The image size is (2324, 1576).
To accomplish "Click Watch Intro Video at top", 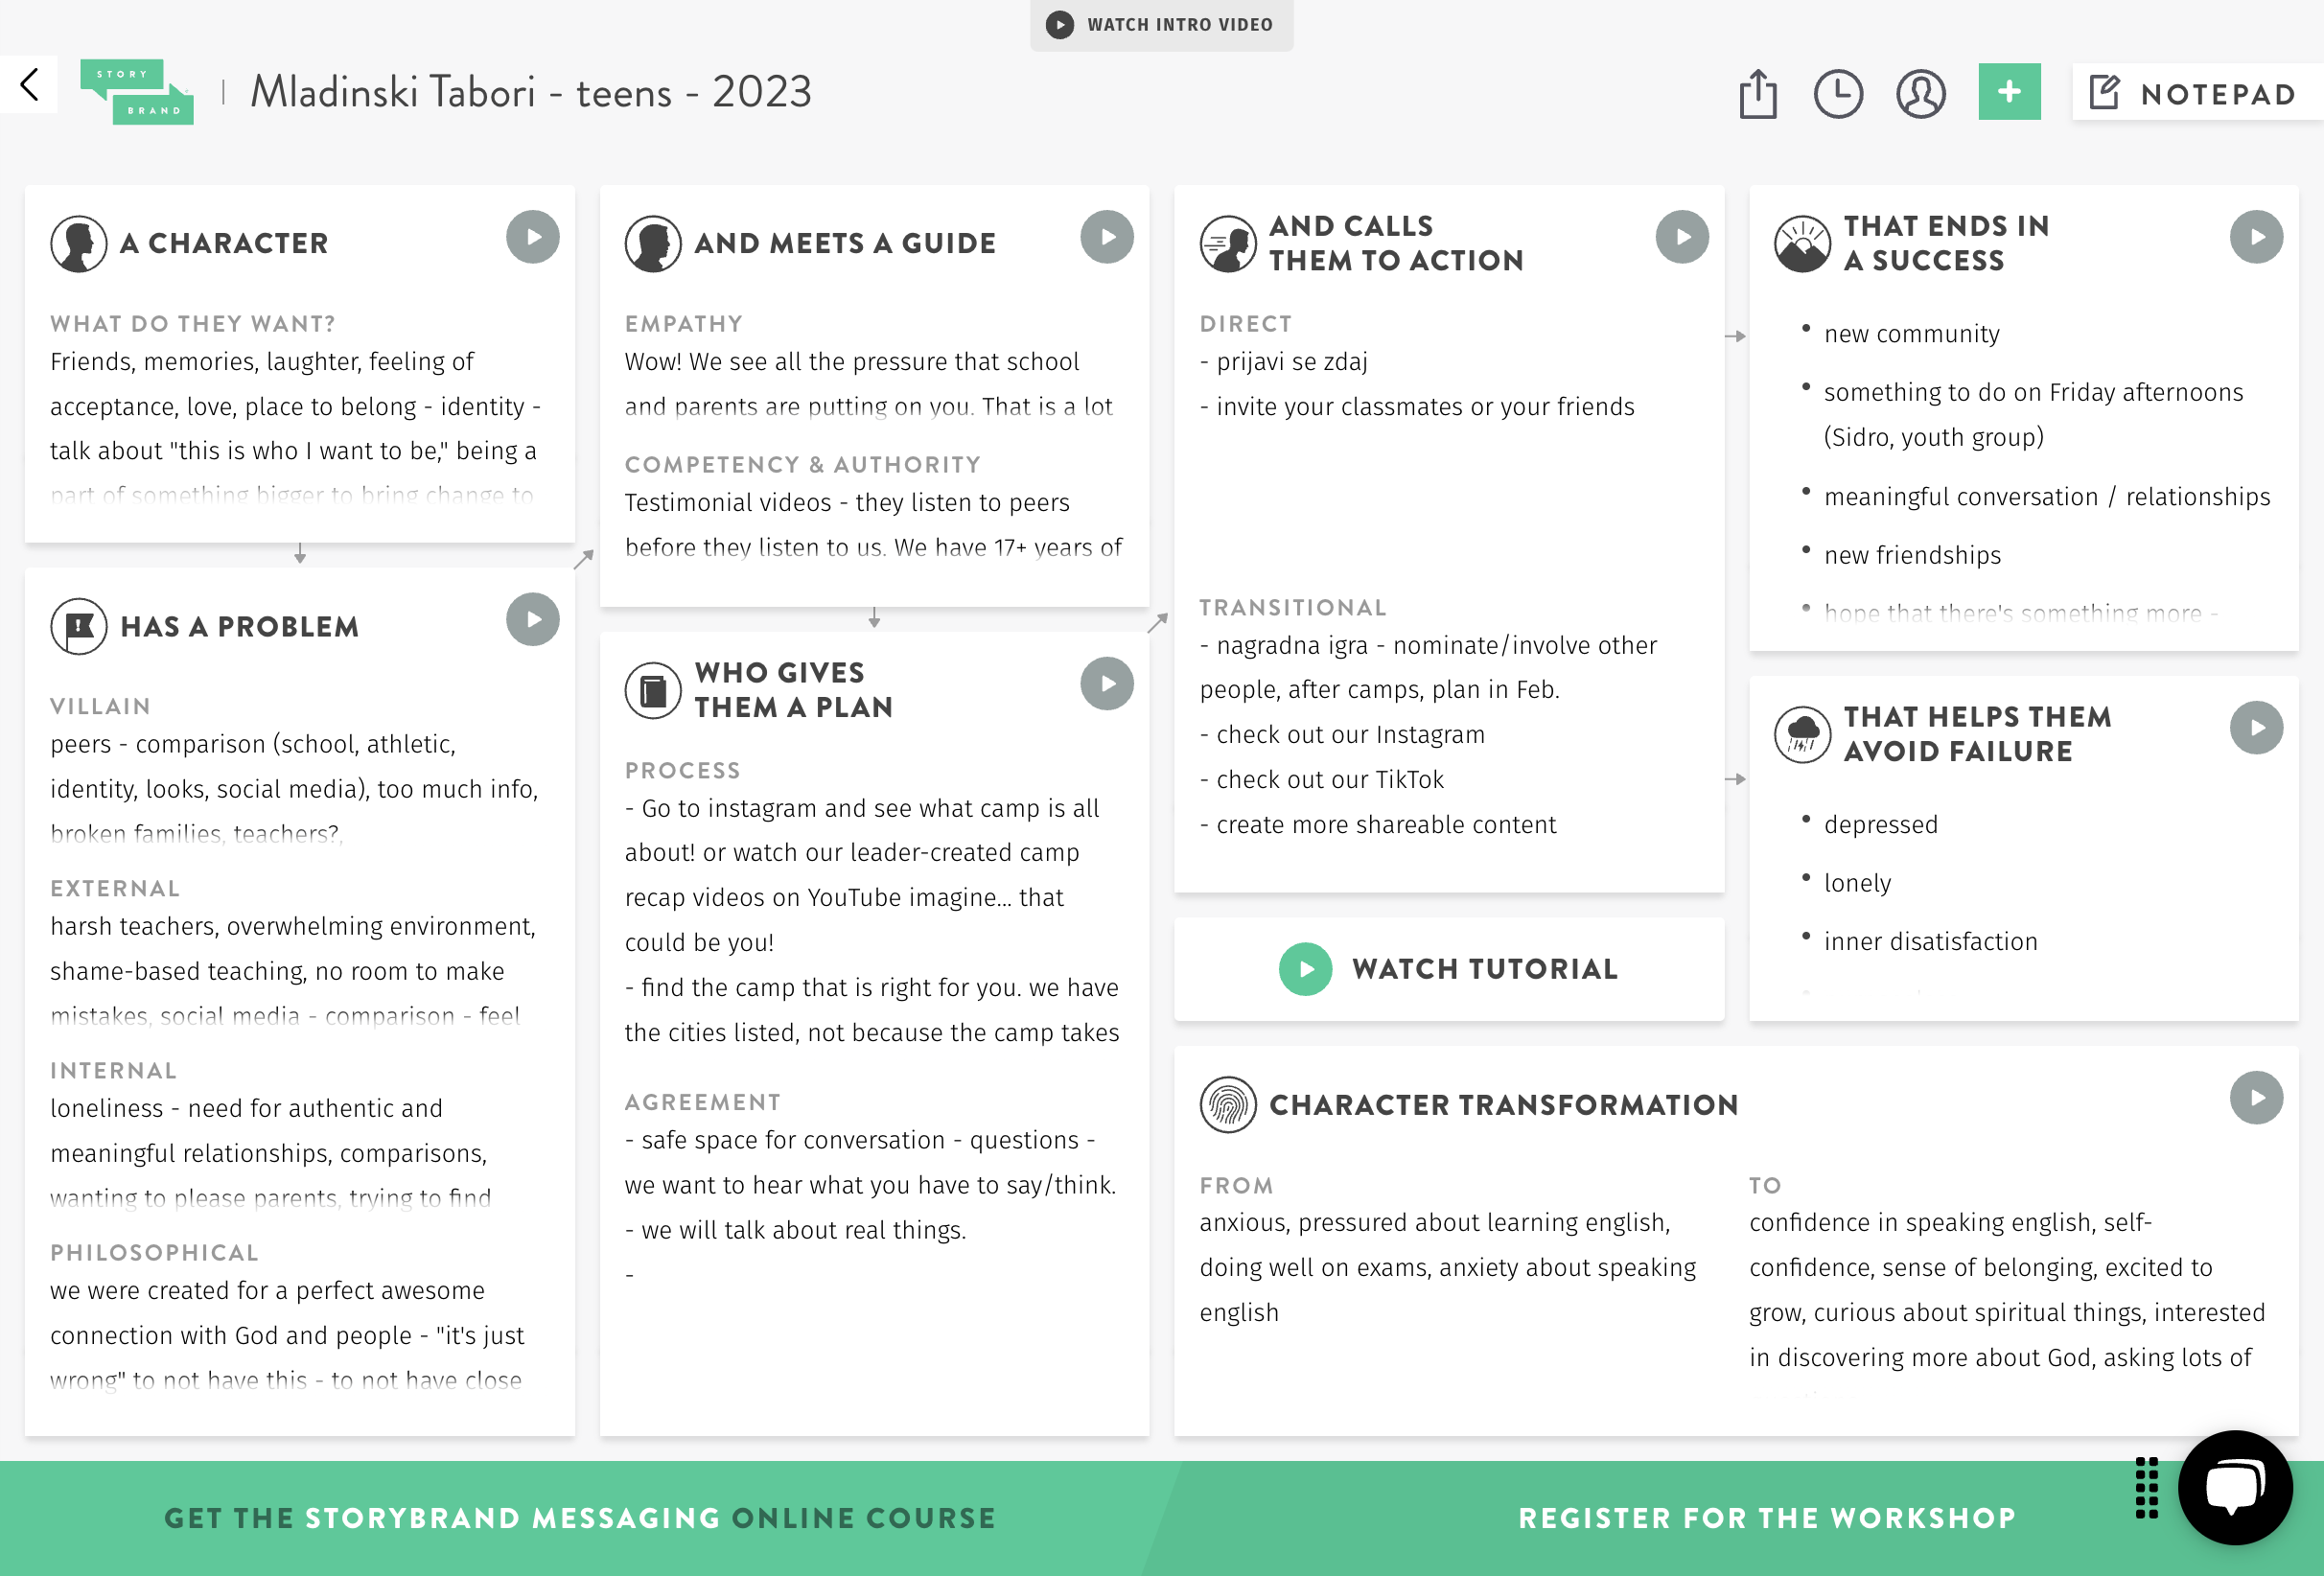I will 1161,24.
